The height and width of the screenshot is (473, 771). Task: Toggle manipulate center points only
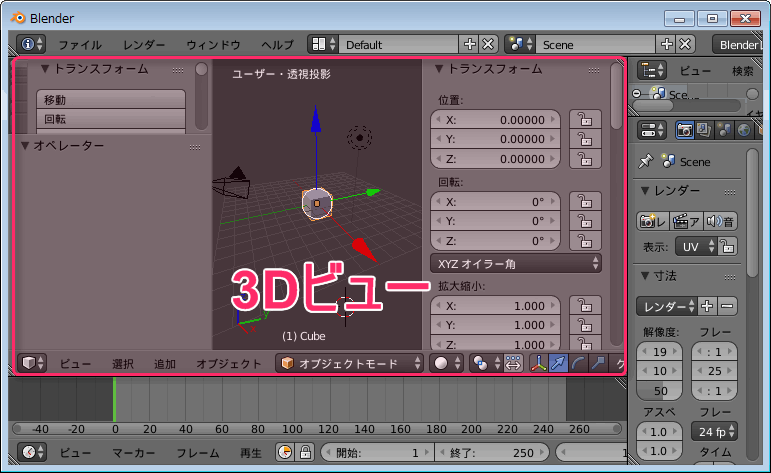(x=513, y=363)
